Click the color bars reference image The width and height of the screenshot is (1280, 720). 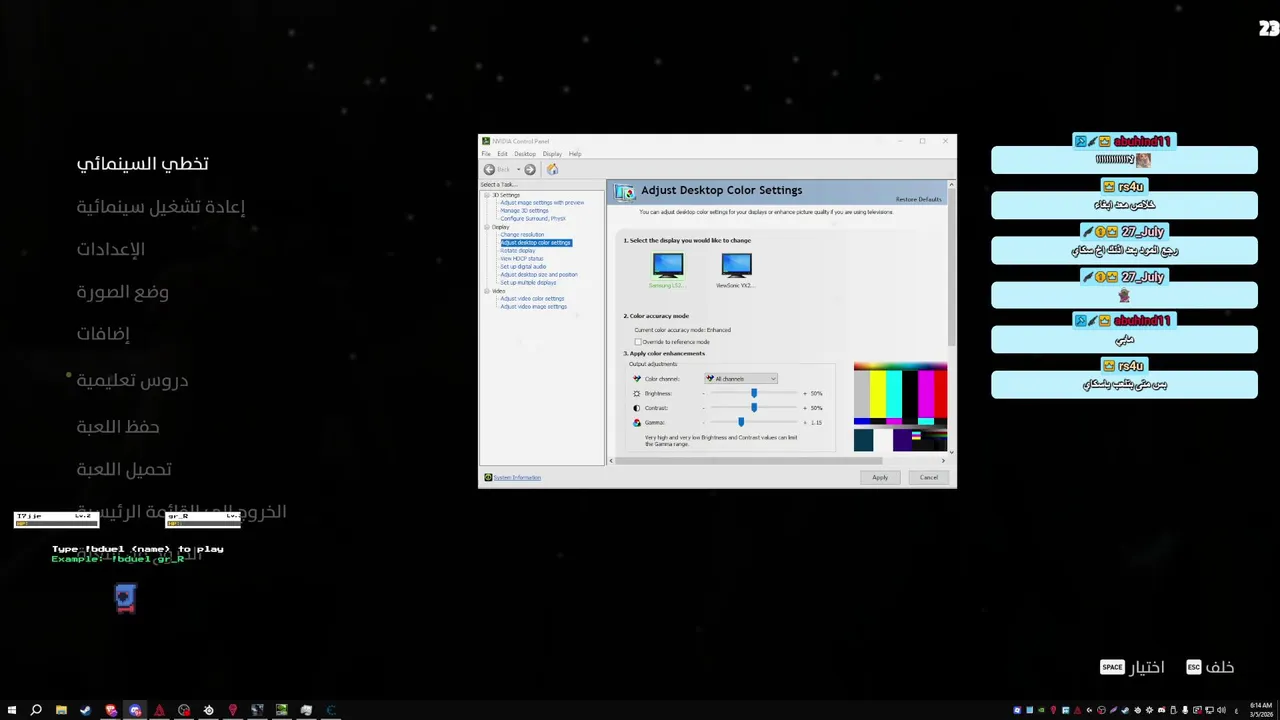coord(900,407)
